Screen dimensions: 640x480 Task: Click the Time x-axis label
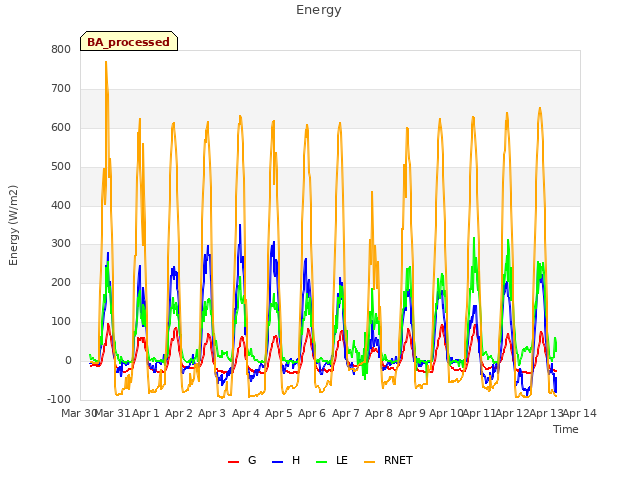point(566,429)
